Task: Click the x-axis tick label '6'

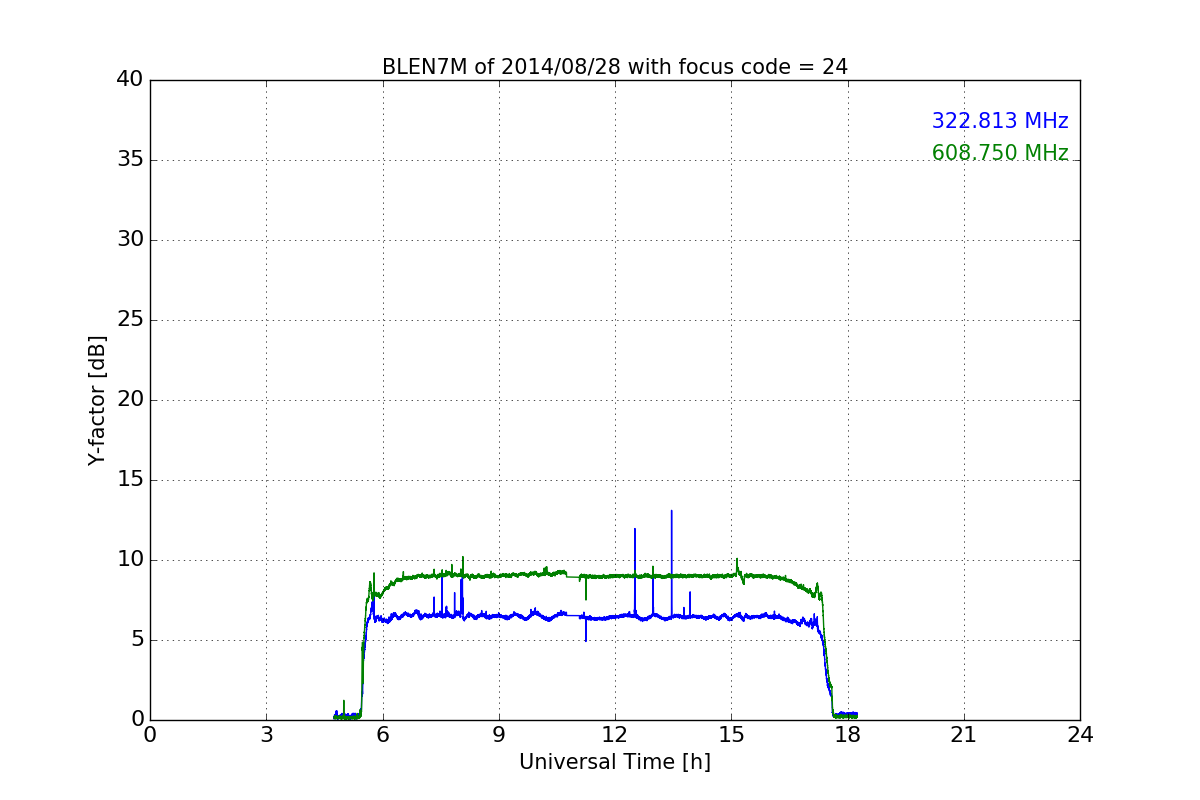Action: point(383,735)
